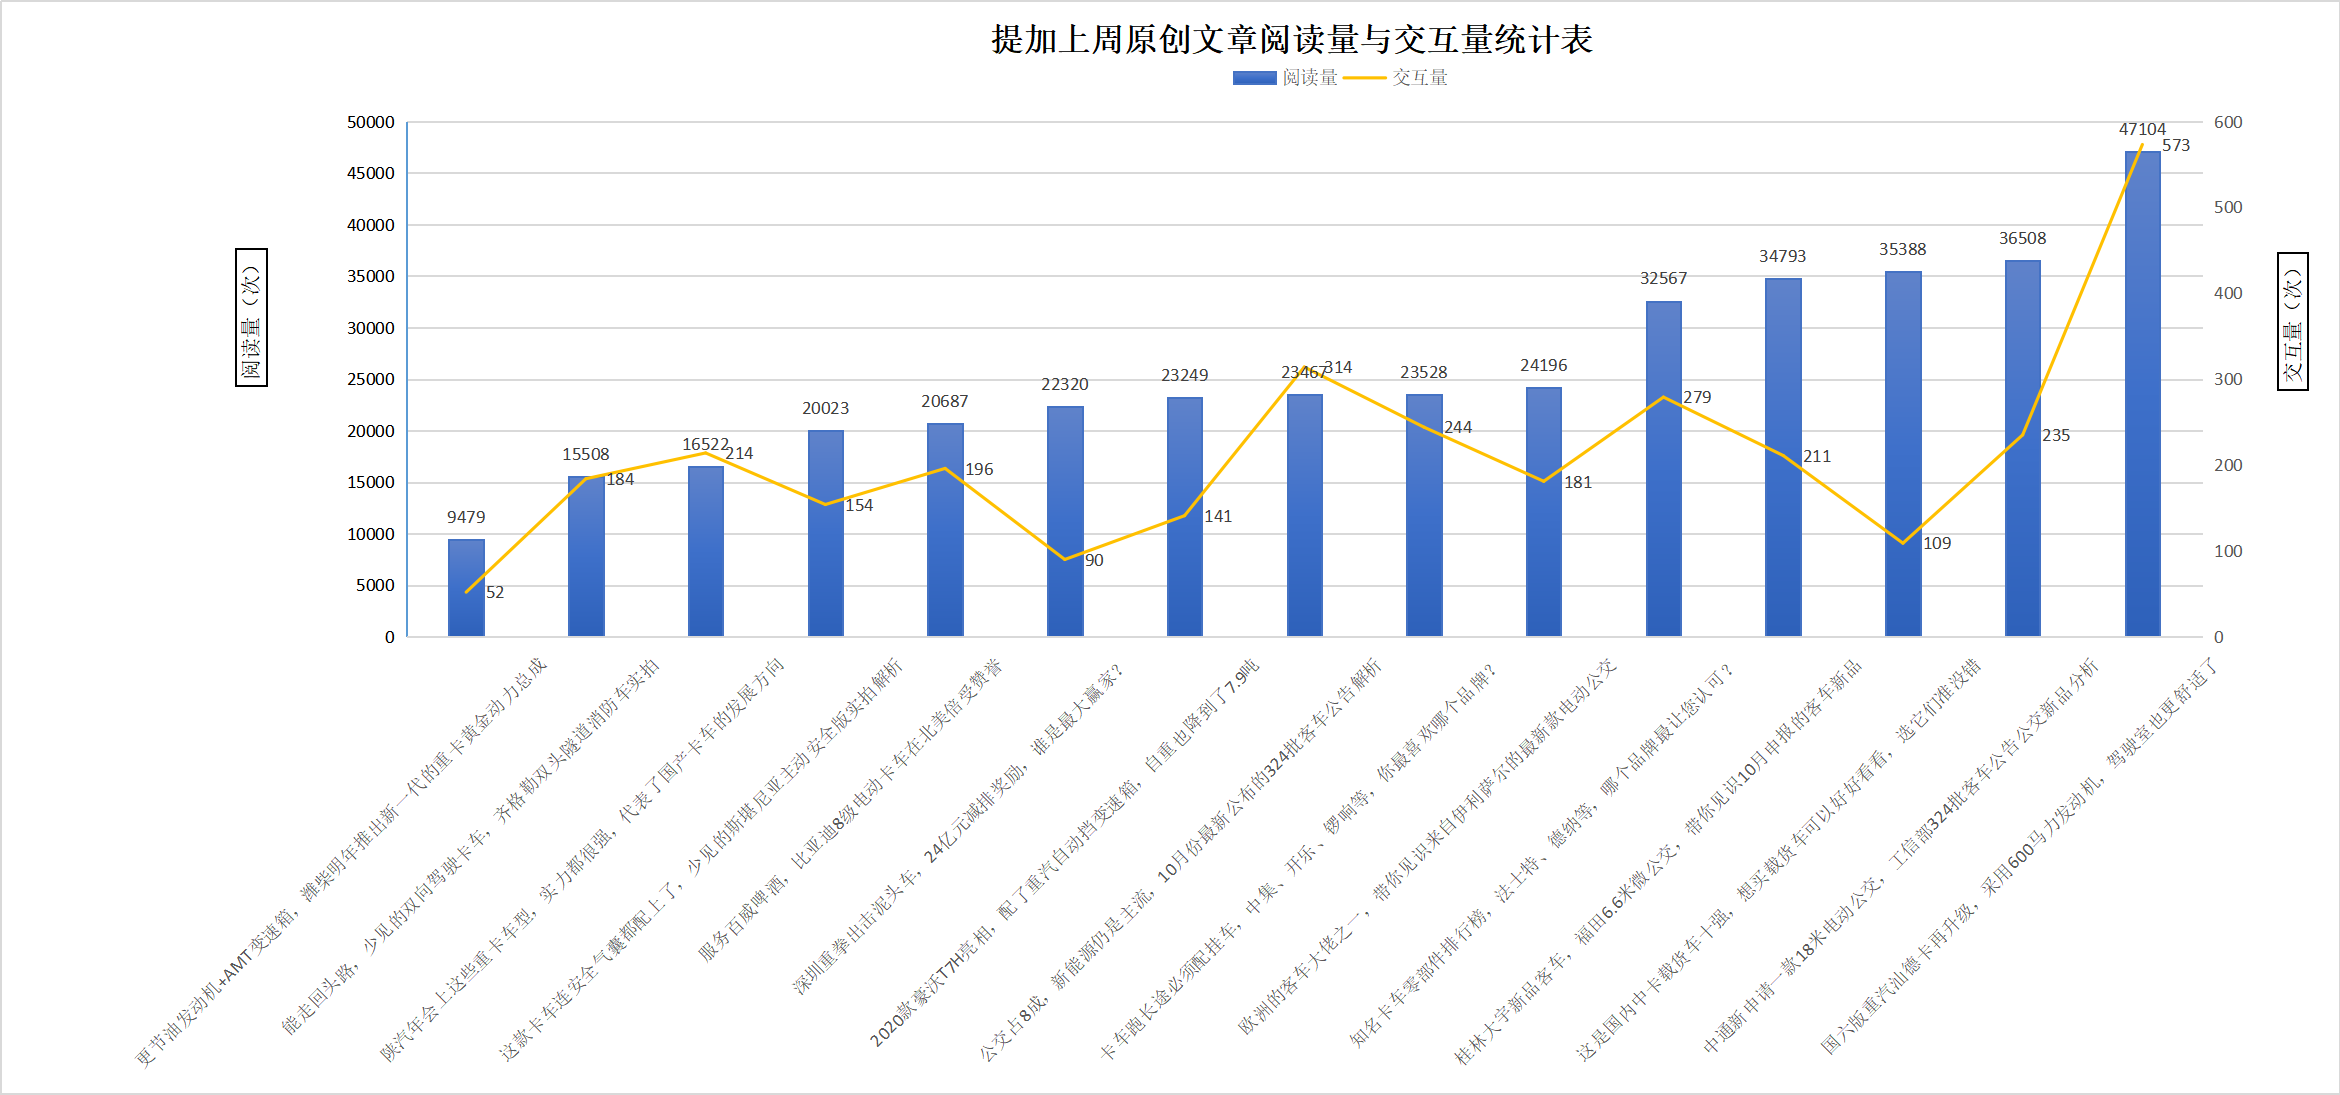This screenshot has height=1095, width=2340.
Task: Click the 50000 left axis tick label
Action: tap(371, 123)
